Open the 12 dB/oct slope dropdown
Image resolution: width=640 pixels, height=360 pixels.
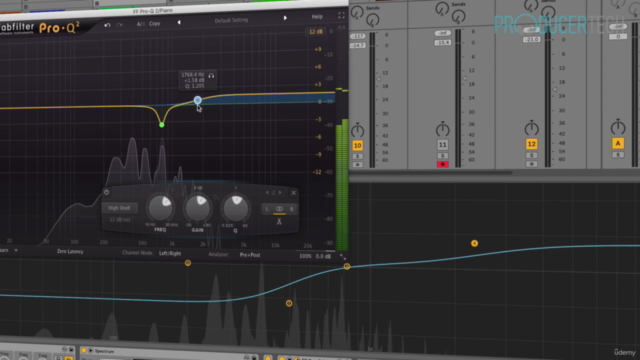click(119, 219)
